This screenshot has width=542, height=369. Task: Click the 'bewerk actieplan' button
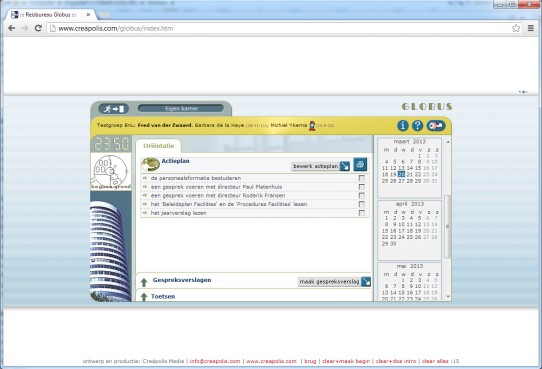[x=321, y=166]
